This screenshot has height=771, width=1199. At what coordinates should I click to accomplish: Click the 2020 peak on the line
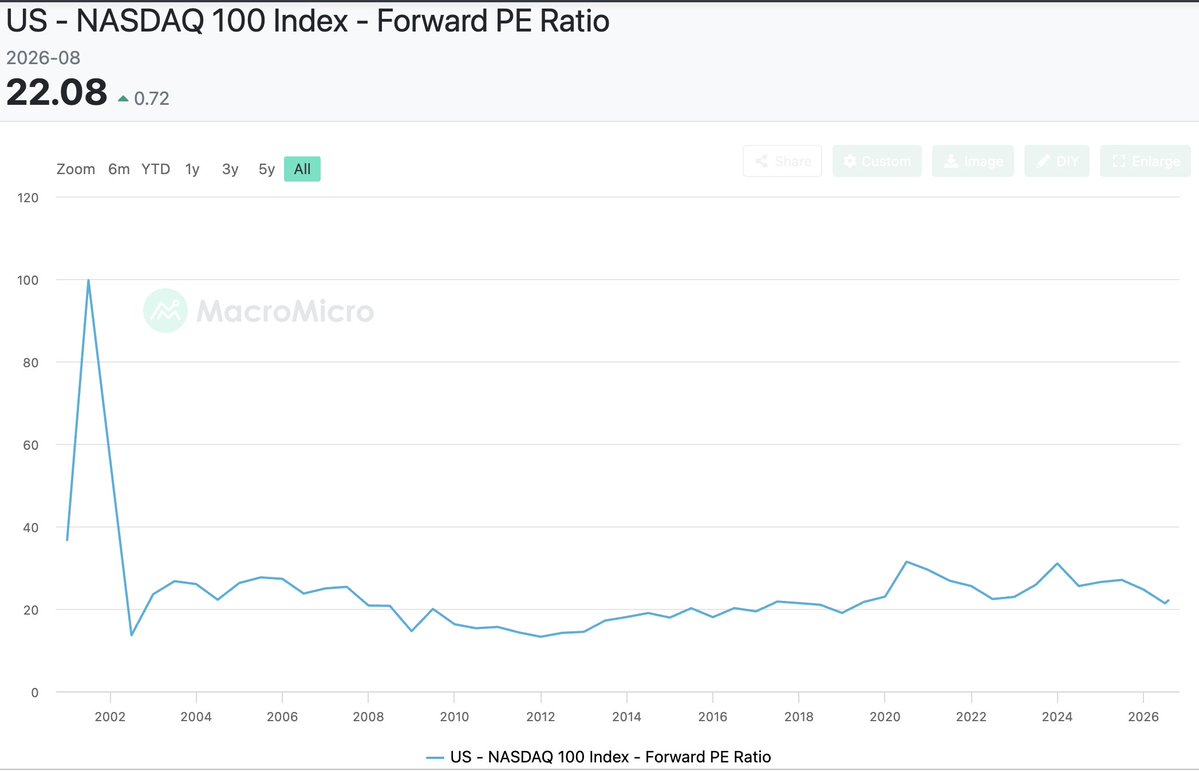coord(906,561)
